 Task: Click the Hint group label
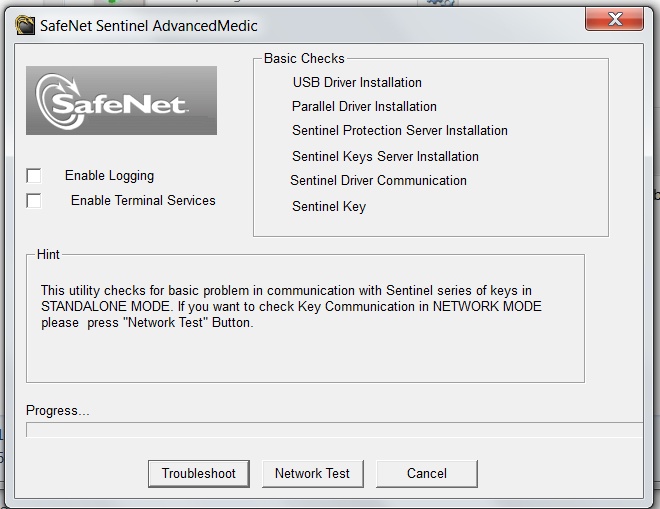click(49, 255)
